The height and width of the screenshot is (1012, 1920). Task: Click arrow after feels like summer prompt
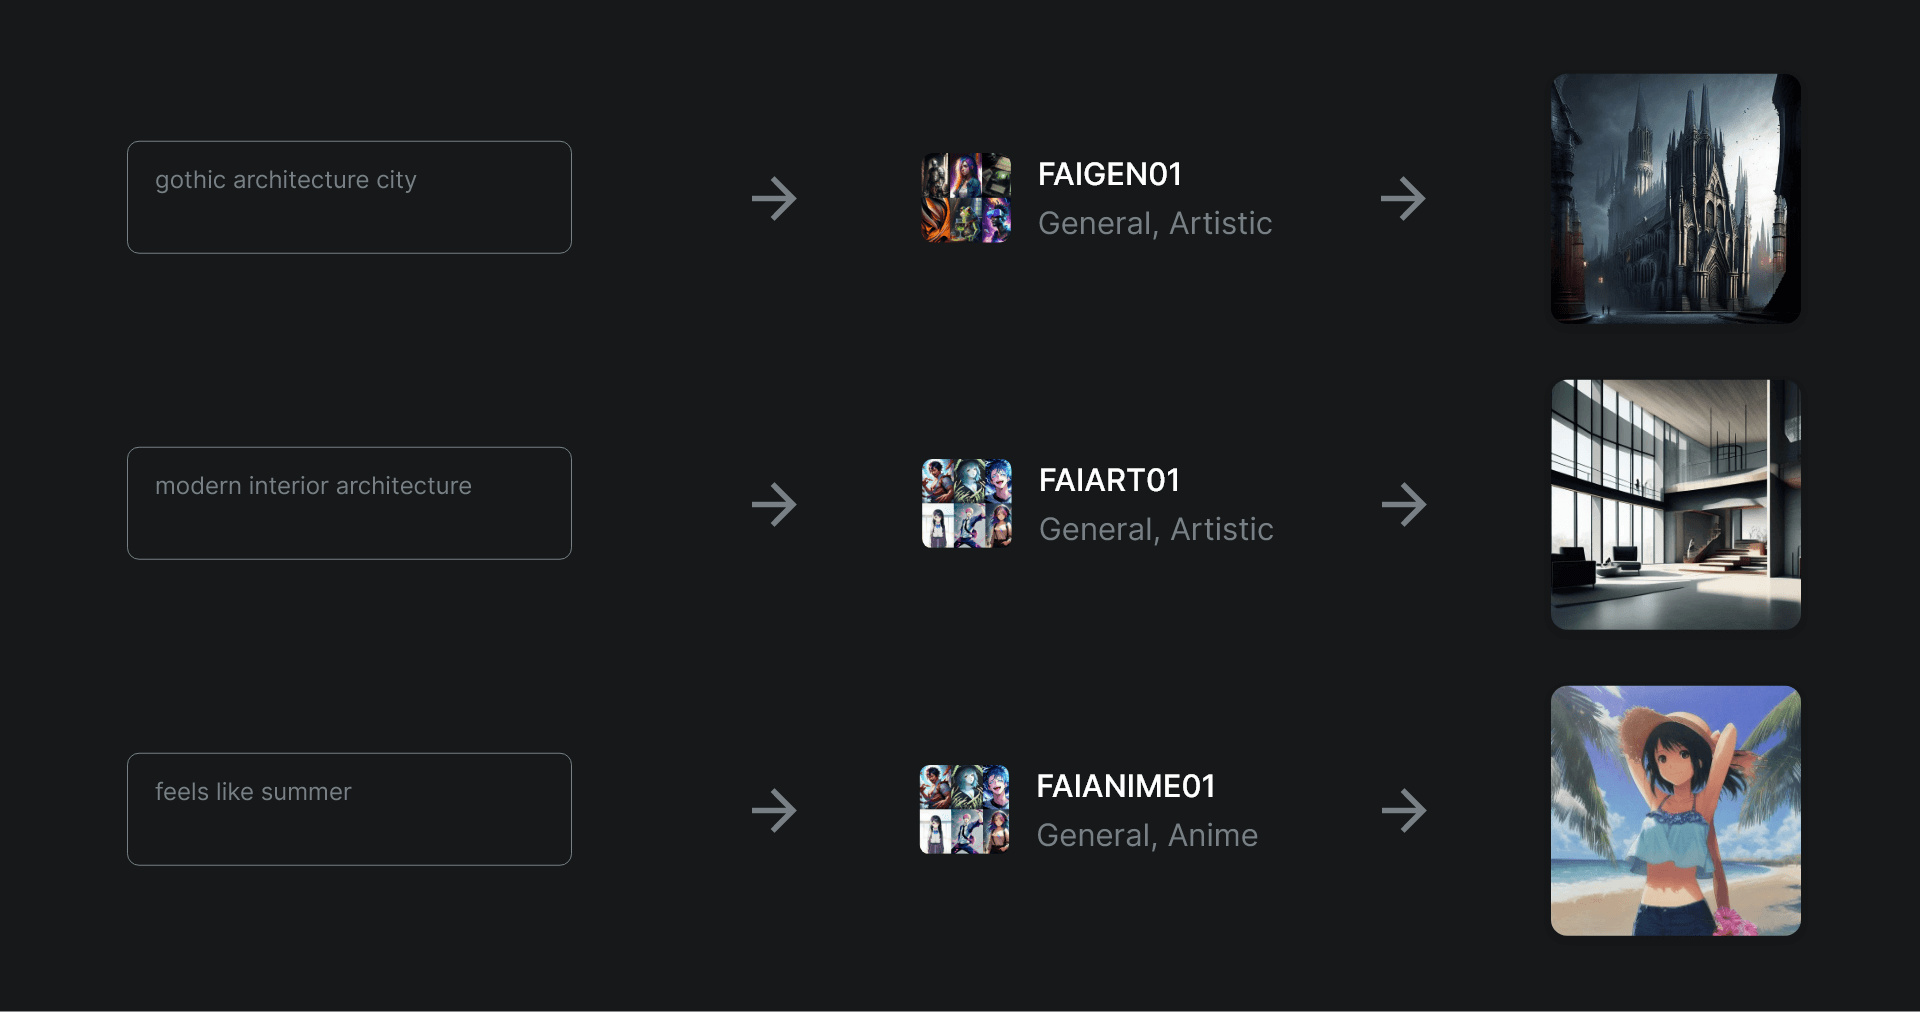click(x=774, y=810)
